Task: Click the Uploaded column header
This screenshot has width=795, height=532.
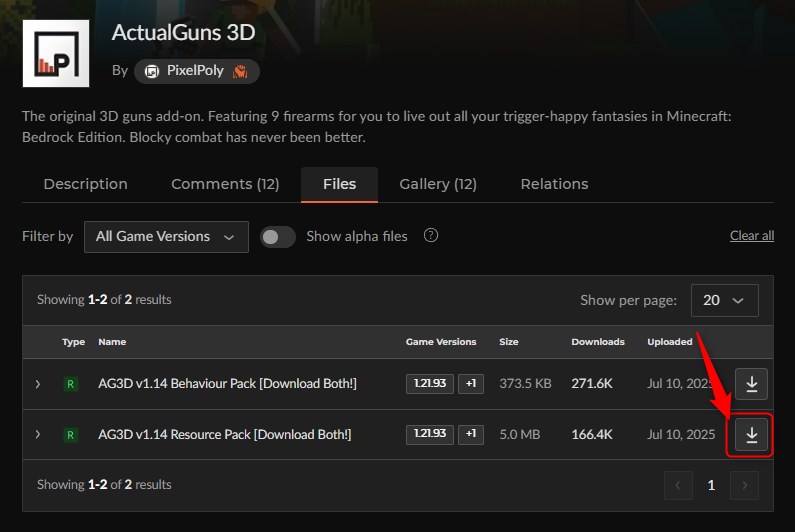Action: 669,342
